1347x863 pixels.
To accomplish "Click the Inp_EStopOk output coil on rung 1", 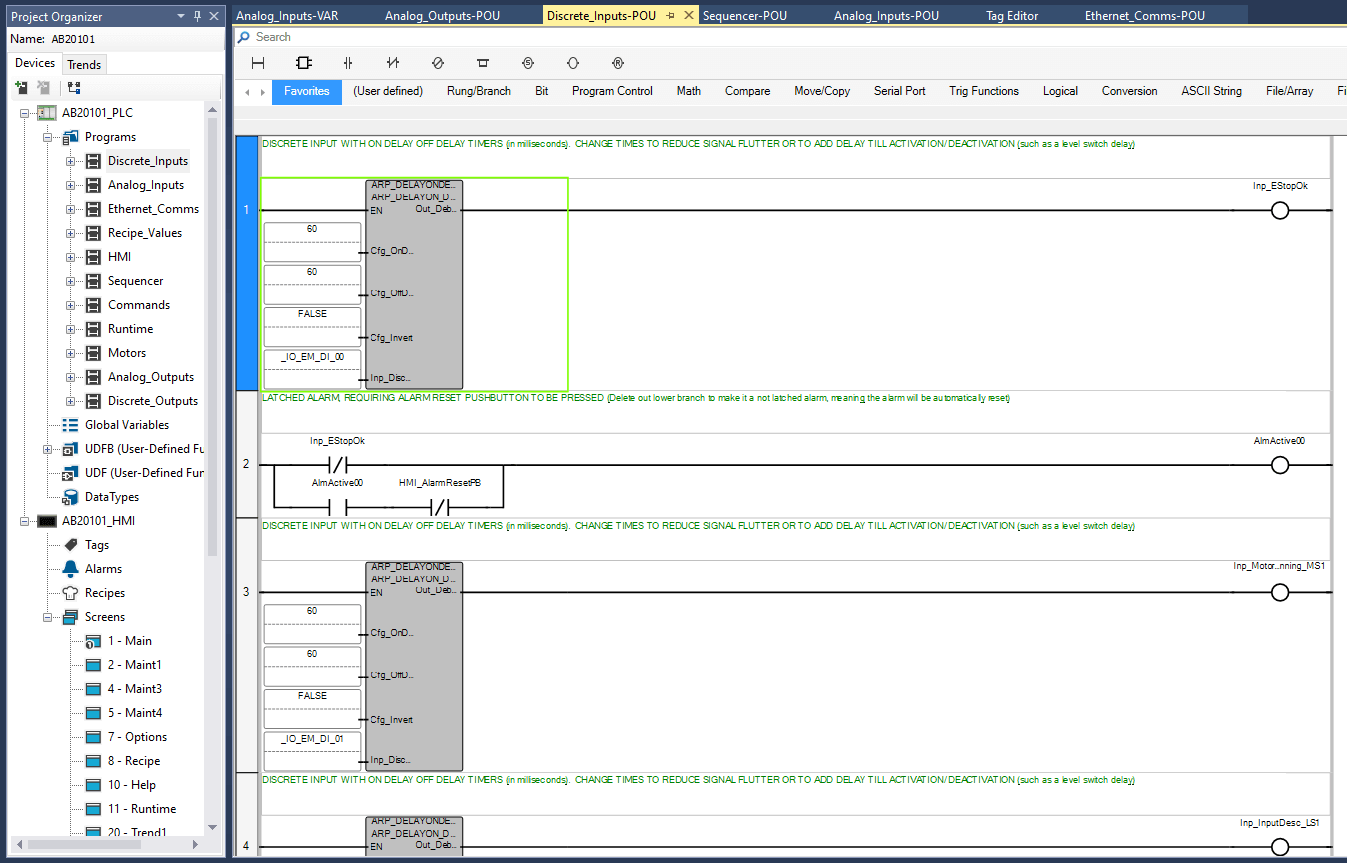I will [1279, 210].
